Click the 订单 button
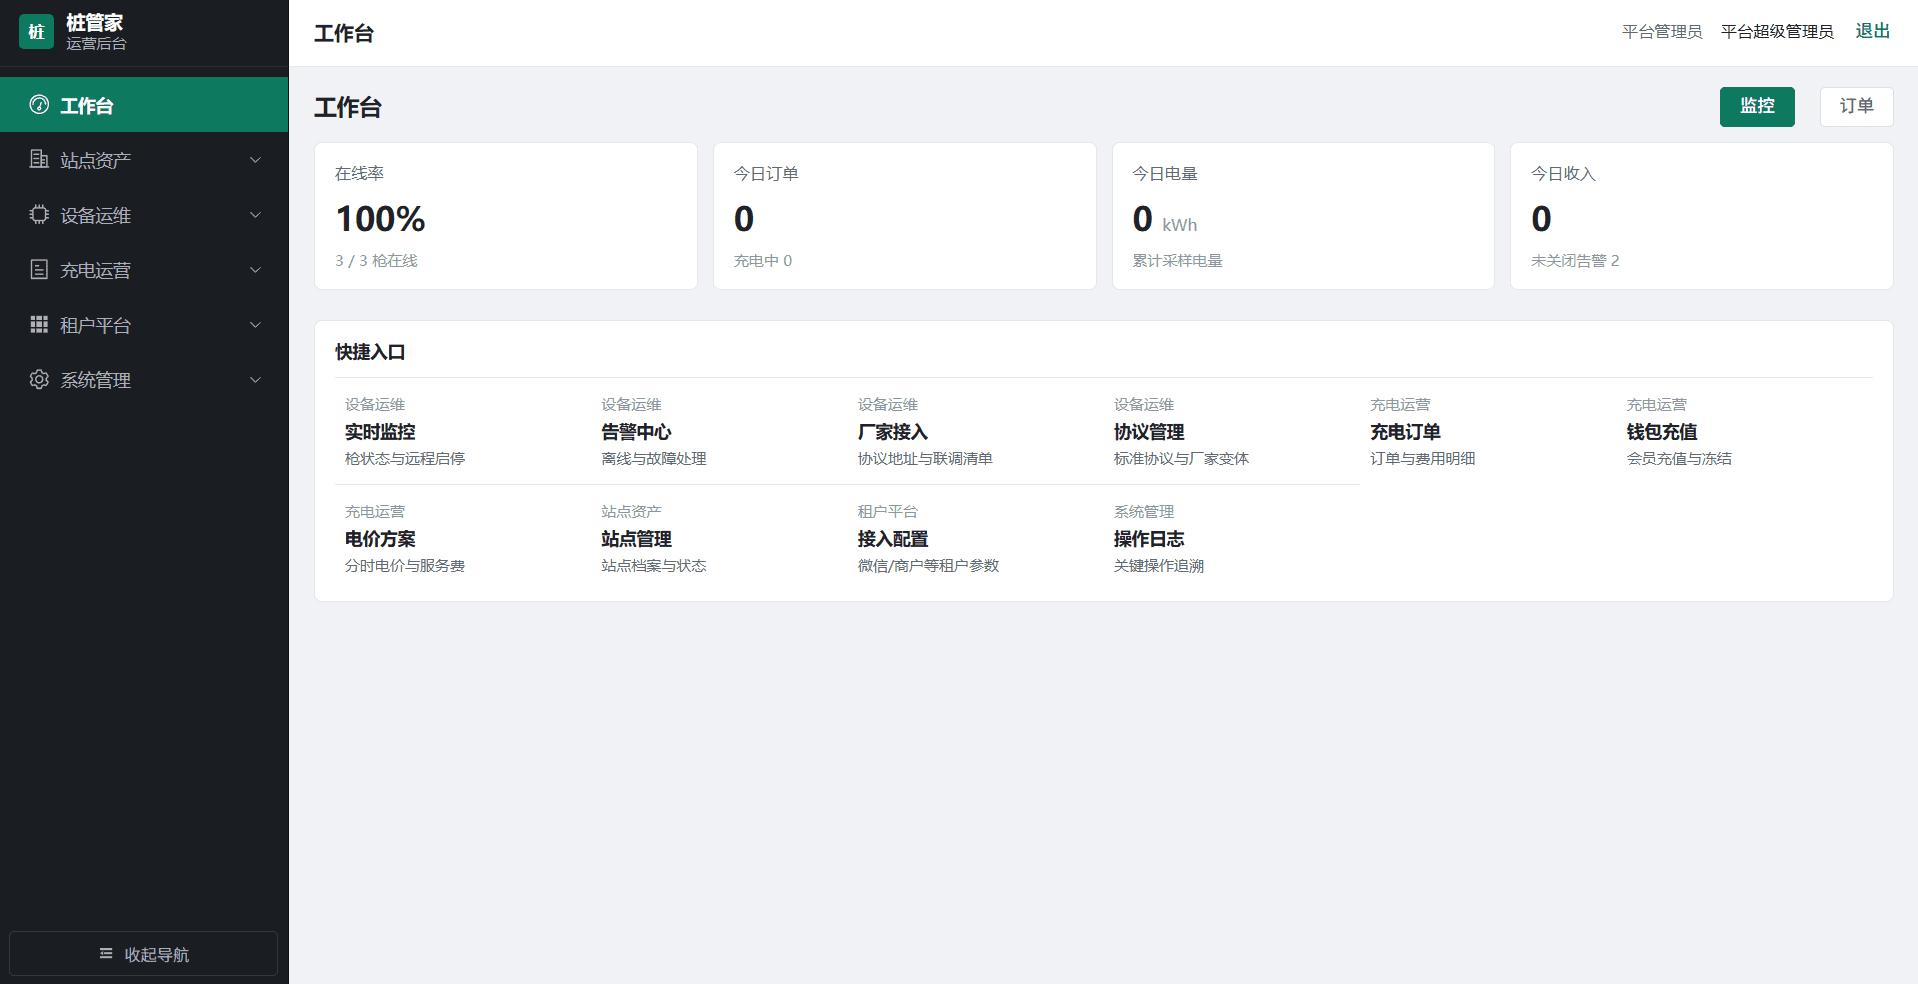 click(1856, 107)
